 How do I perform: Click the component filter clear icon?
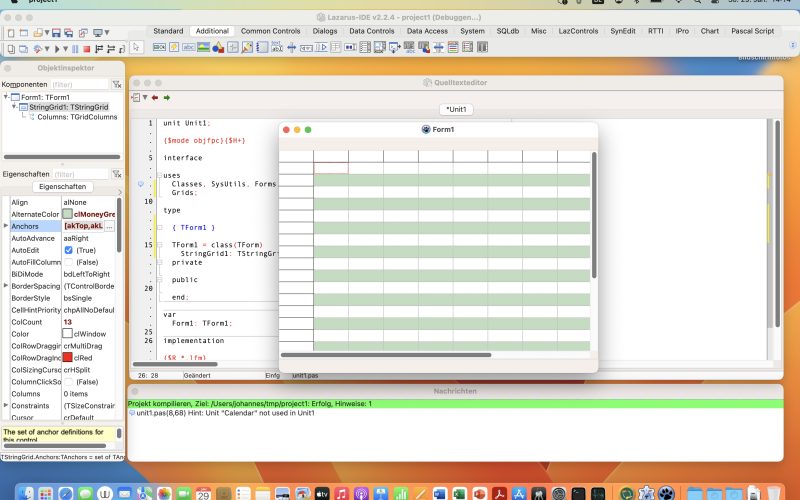115,85
